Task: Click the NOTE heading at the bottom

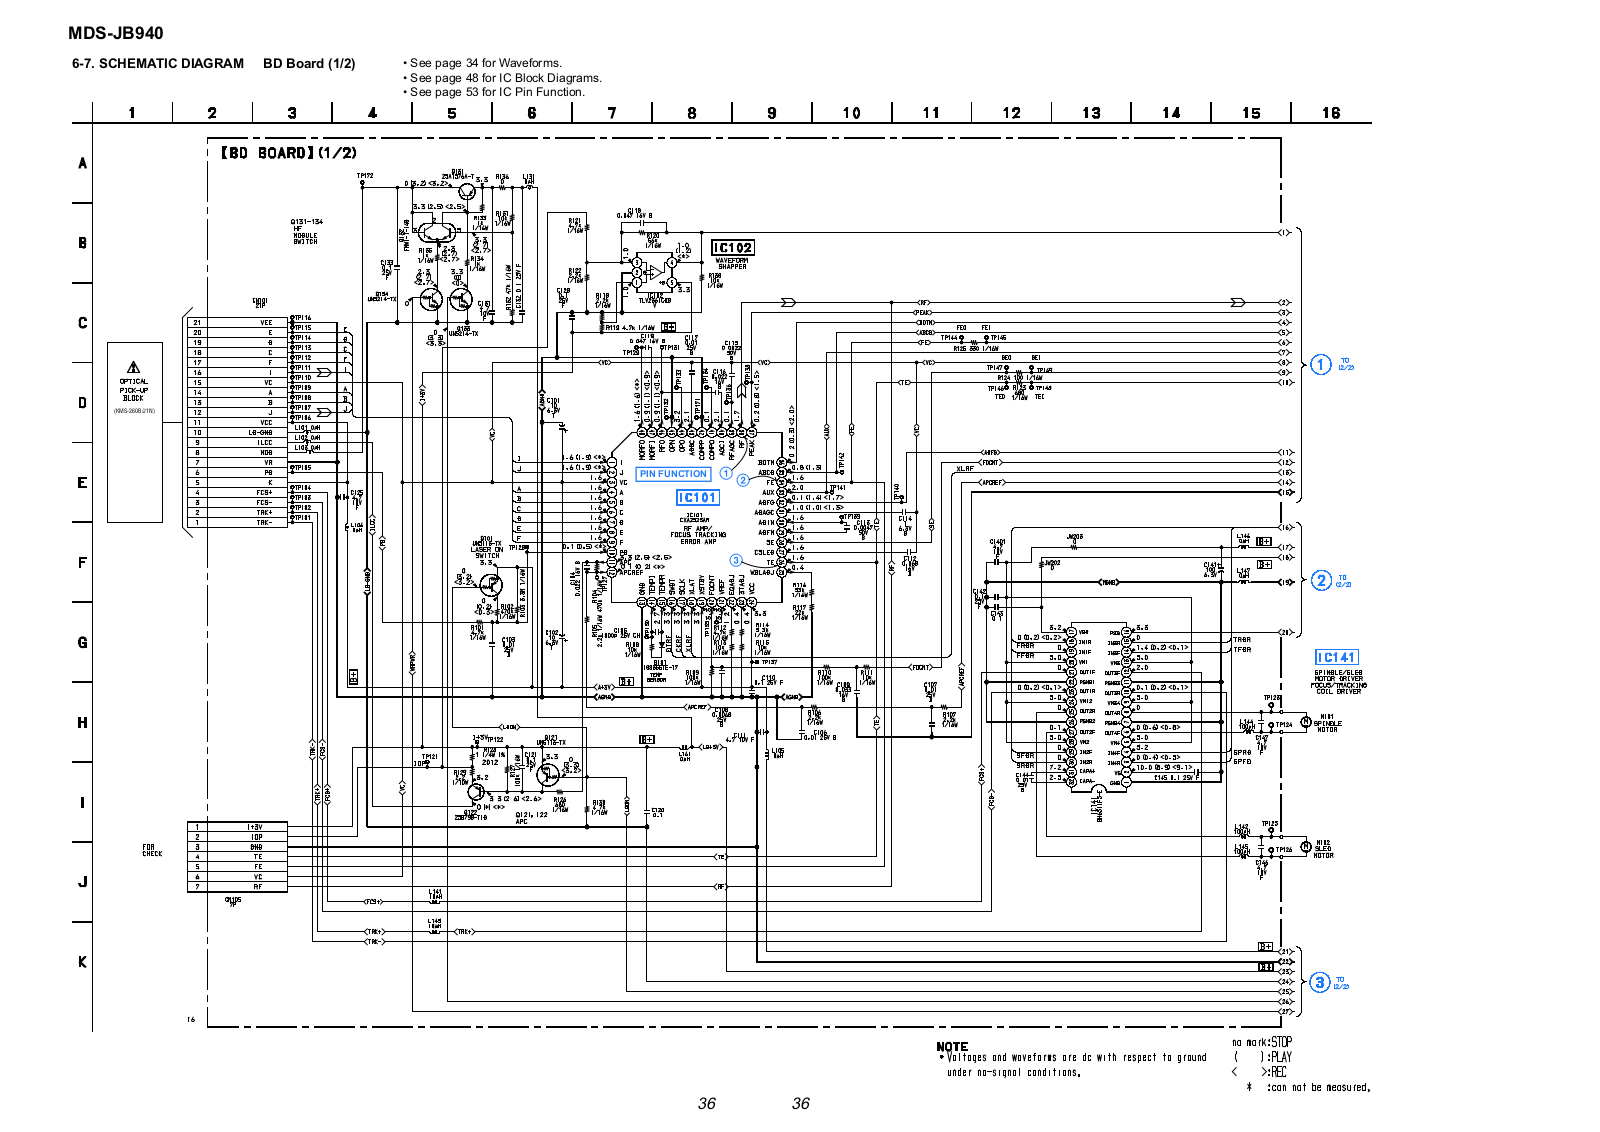Action: click(x=952, y=1046)
